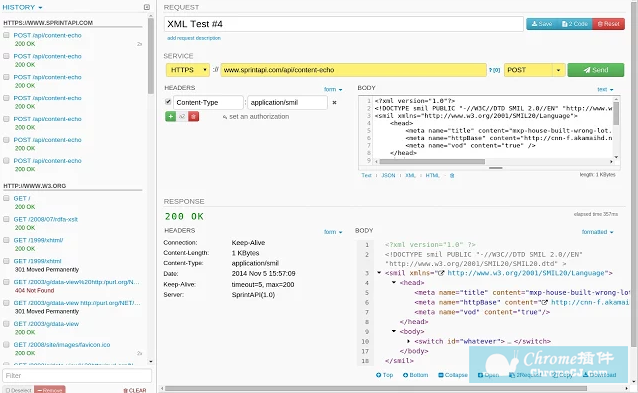Click the green add header plus icon
This screenshot has width=638, height=393.
click(170, 116)
